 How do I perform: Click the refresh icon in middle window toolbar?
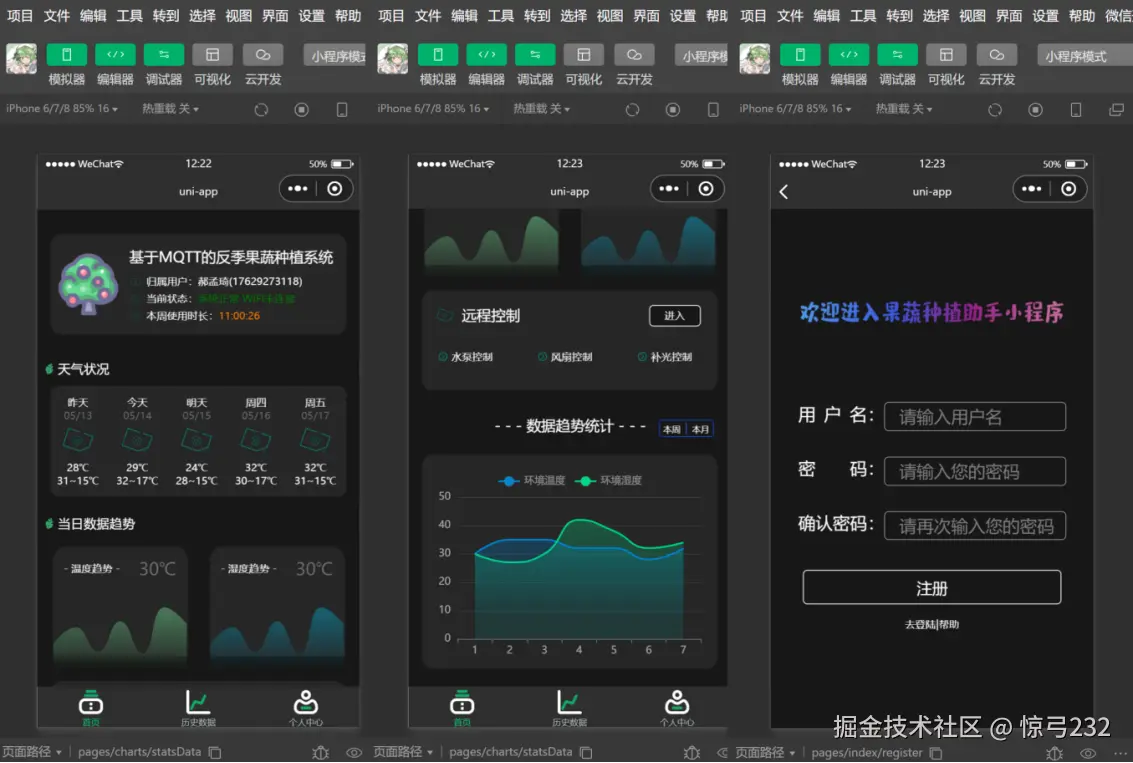[x=632, y=109]
